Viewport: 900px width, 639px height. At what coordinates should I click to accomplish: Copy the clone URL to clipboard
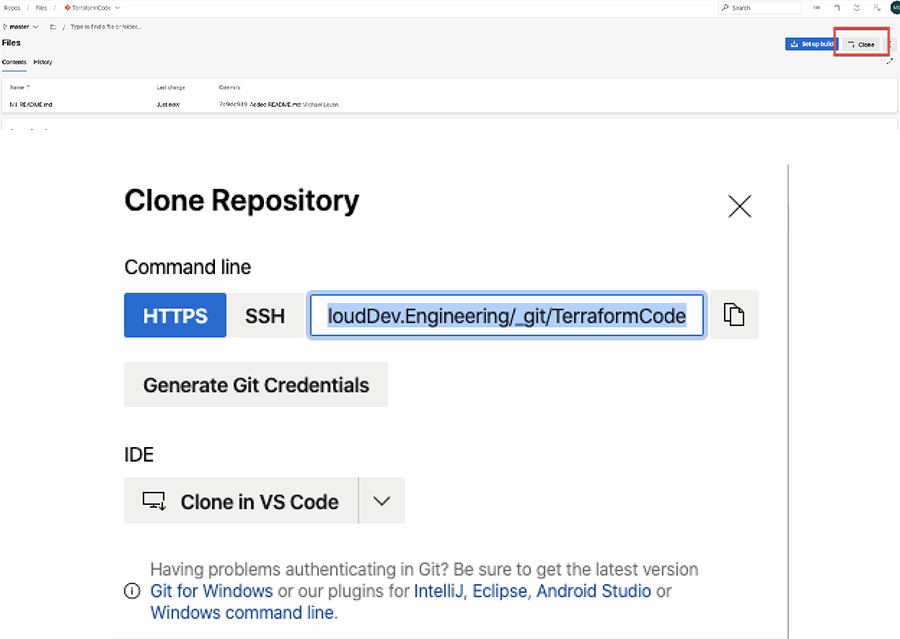point(734,315)
